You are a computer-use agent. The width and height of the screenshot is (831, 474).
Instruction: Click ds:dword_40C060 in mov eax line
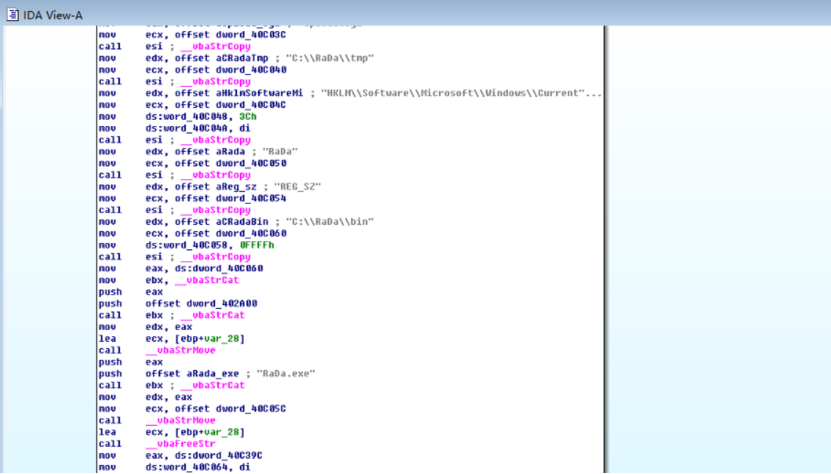click(219, 268)
